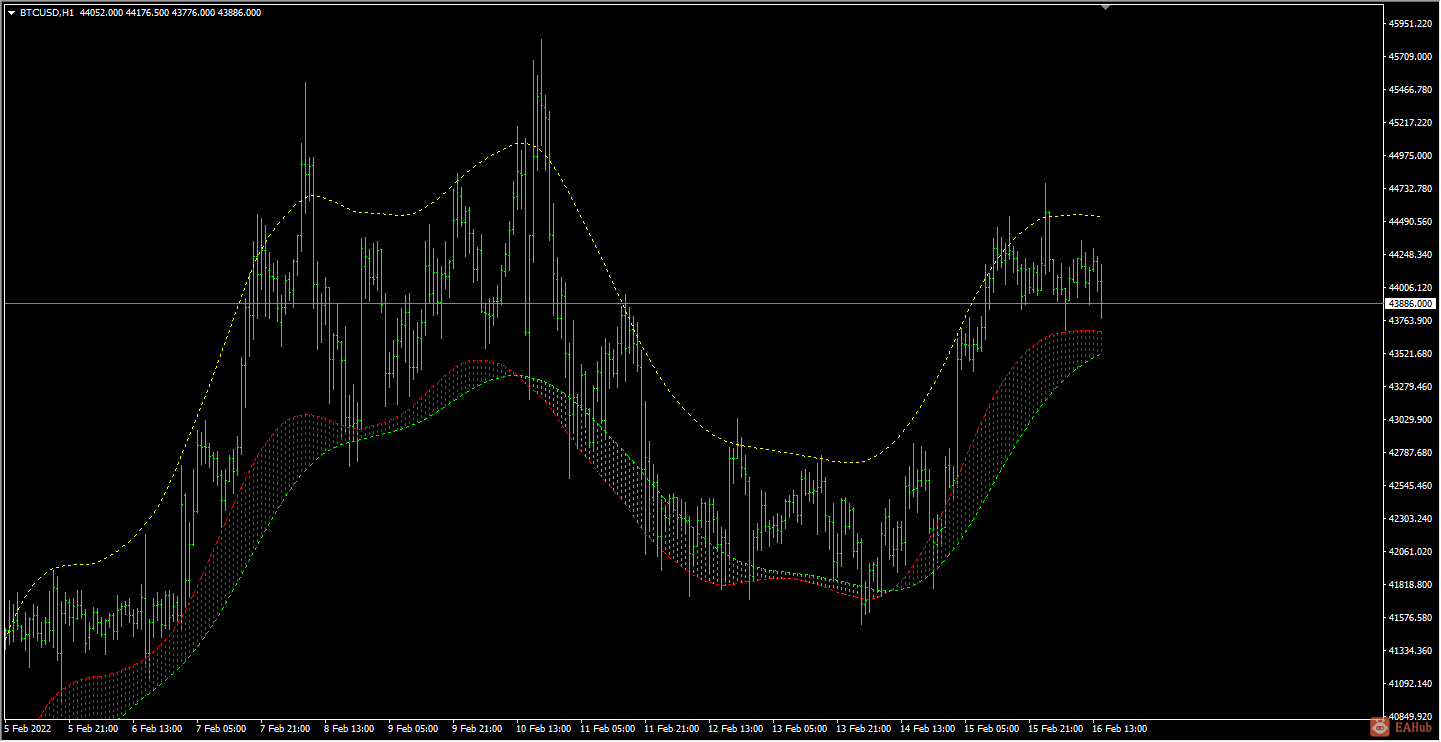Click price scale value 42787.680
The width and height of the screenshot is (1441, 742).
click(x=1410, y=453)
